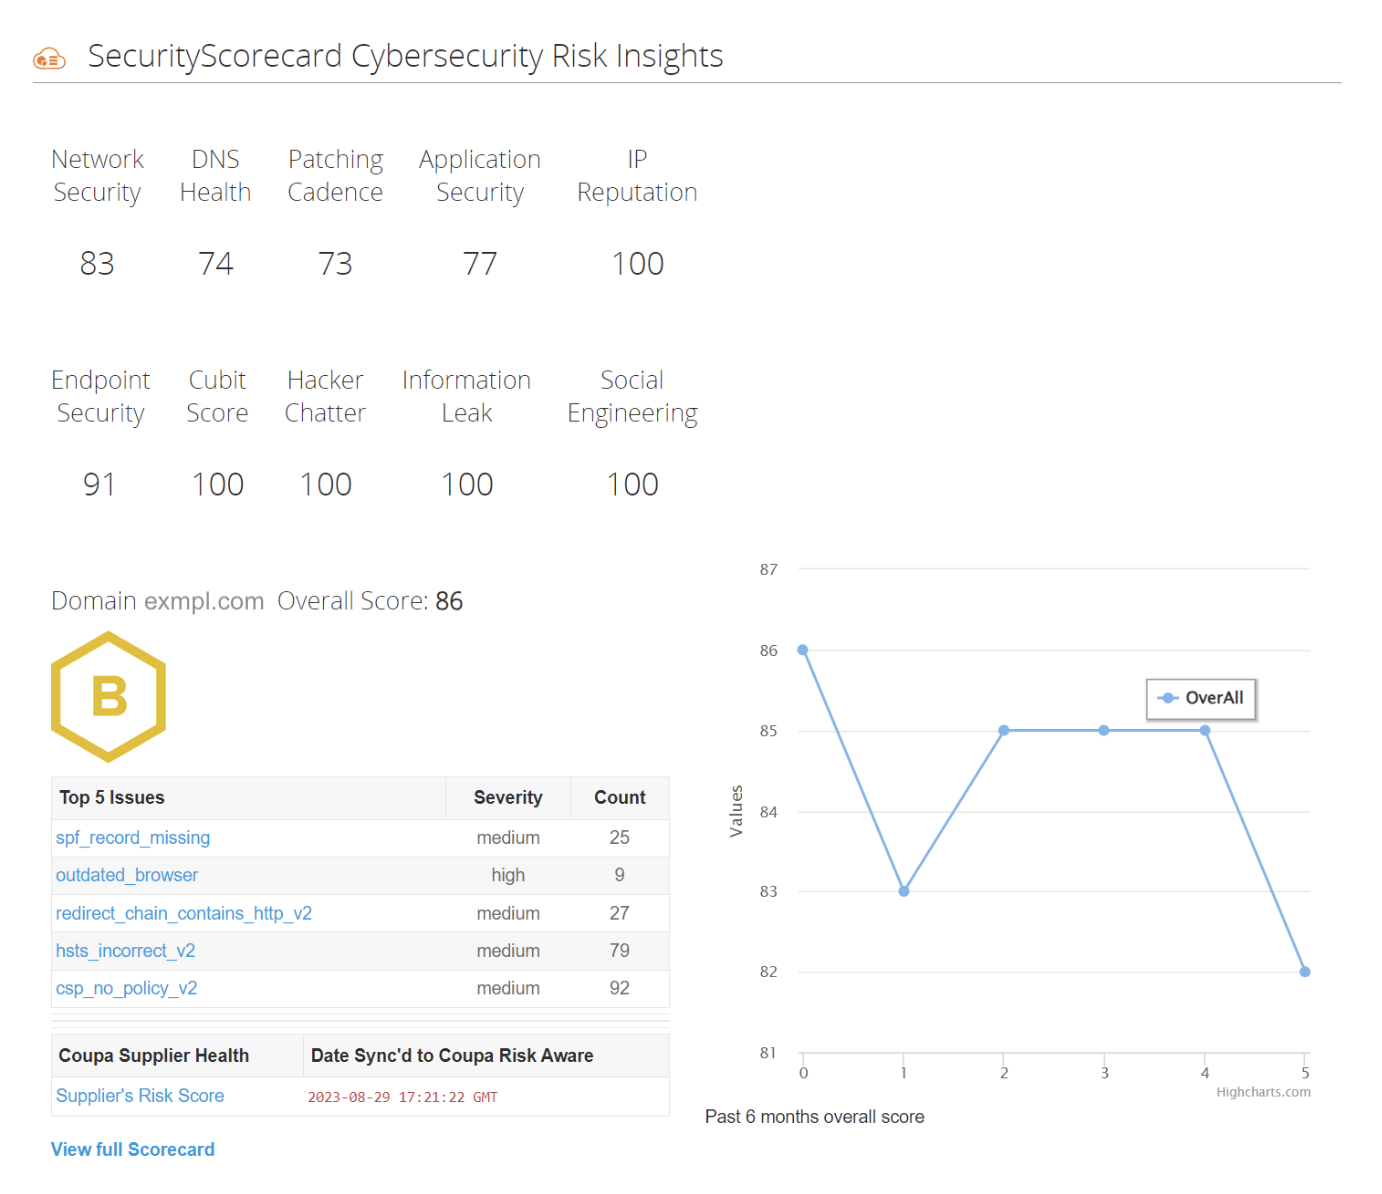Open the Supplier's Risk Score link
This screenshot has height=1194, width=1382.
pyautogui.click(x=140, y=1096)
